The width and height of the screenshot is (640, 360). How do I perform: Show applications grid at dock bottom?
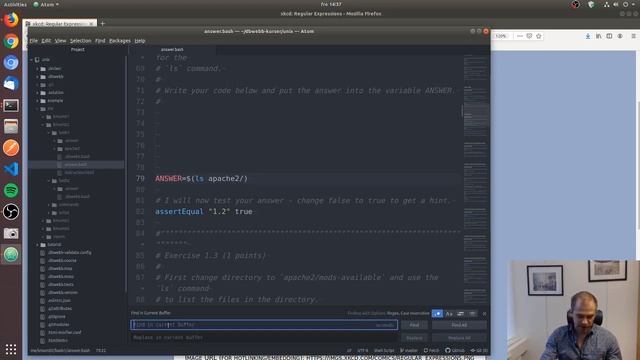tap(11, 349)
